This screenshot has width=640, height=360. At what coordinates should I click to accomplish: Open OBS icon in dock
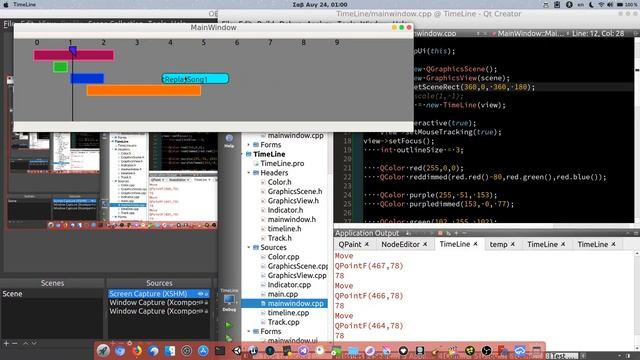(487, 350)
